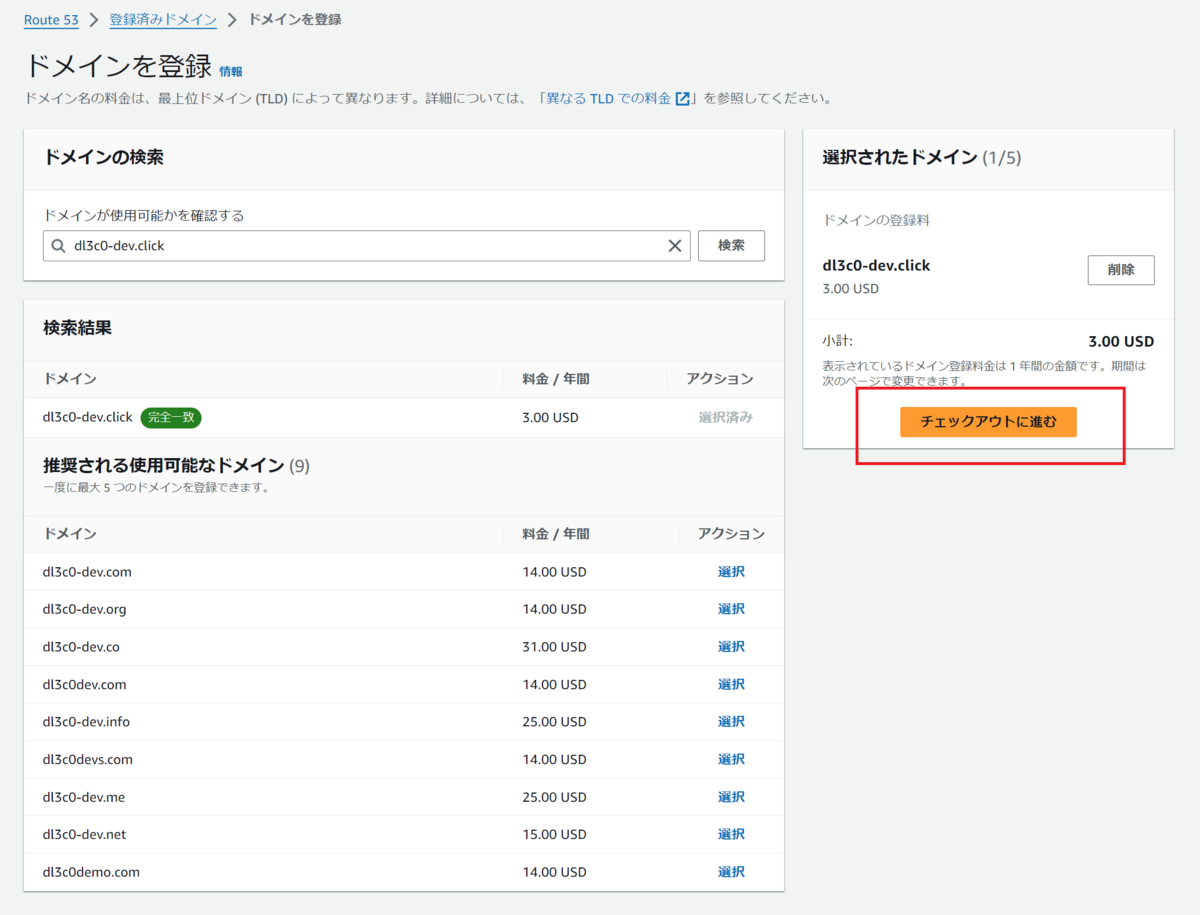Go to Route 53 breadcrumb

[x=51, y=20]
